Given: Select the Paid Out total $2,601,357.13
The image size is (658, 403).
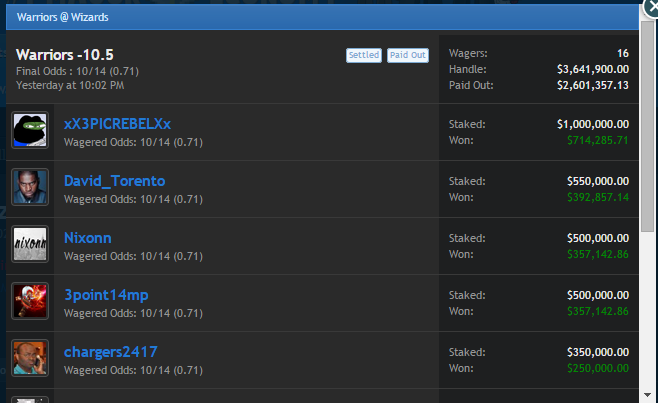Looking at the screenshot, I should coord(593,85).
